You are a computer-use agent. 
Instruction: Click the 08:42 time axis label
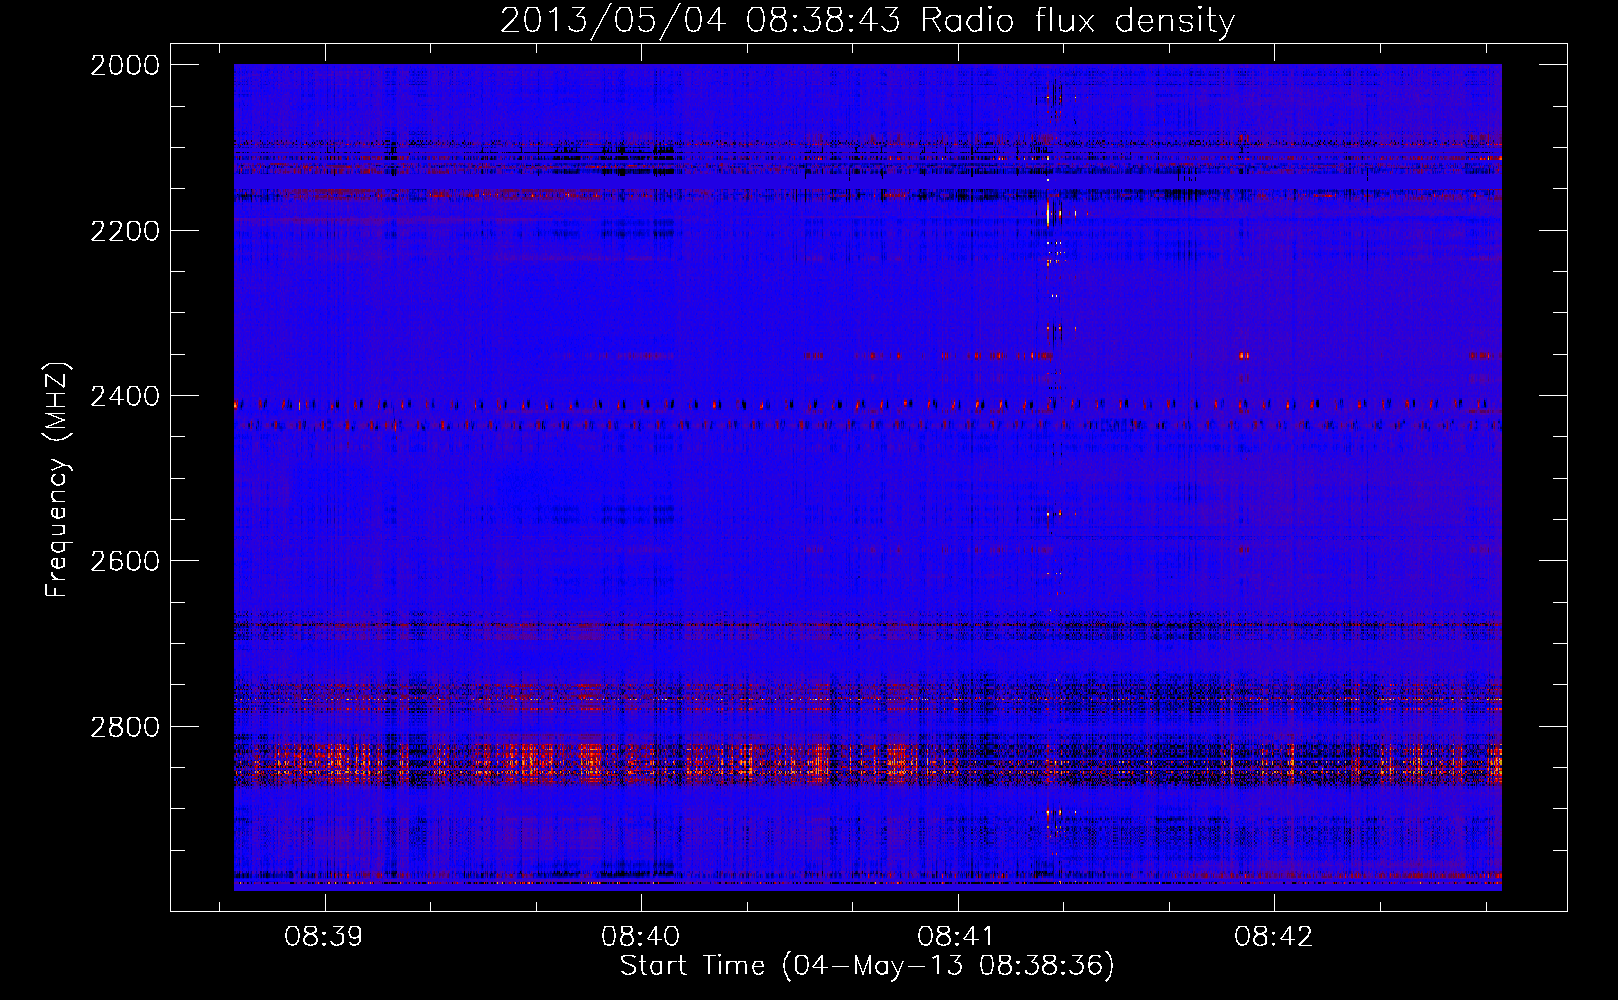pos(1273,937)
